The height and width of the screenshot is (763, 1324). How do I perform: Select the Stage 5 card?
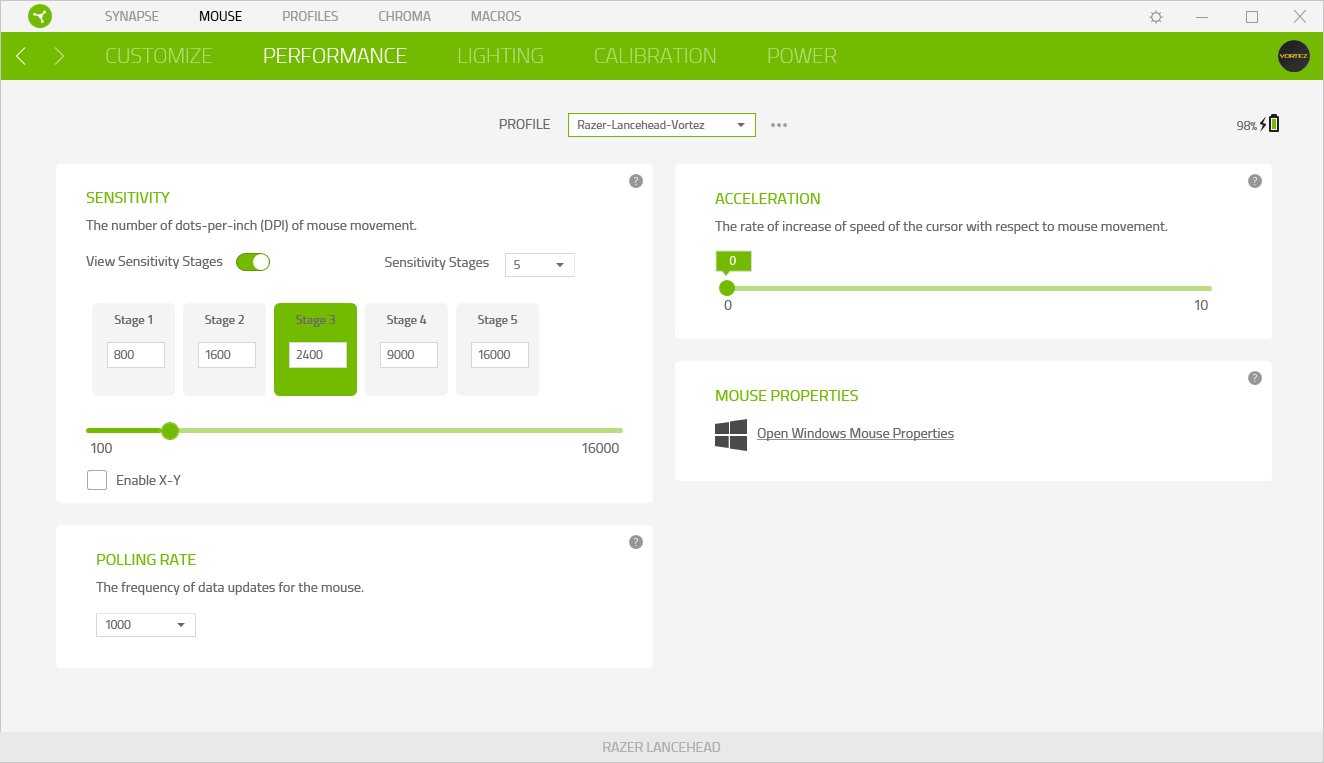(498, 350)
